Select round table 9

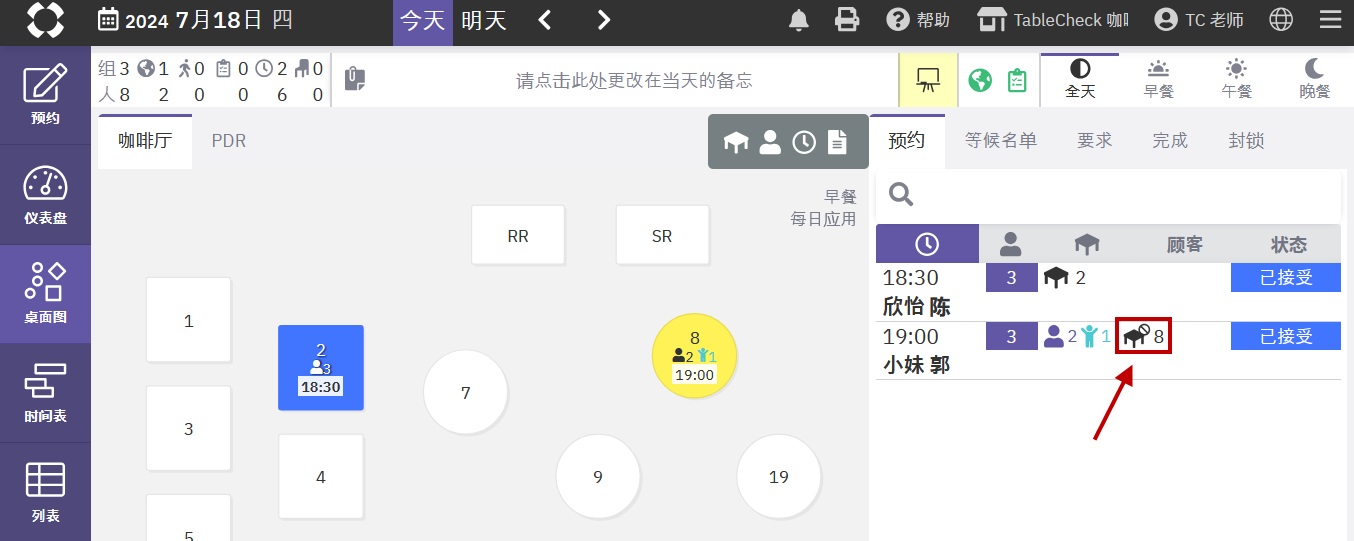tap(598, 476)
